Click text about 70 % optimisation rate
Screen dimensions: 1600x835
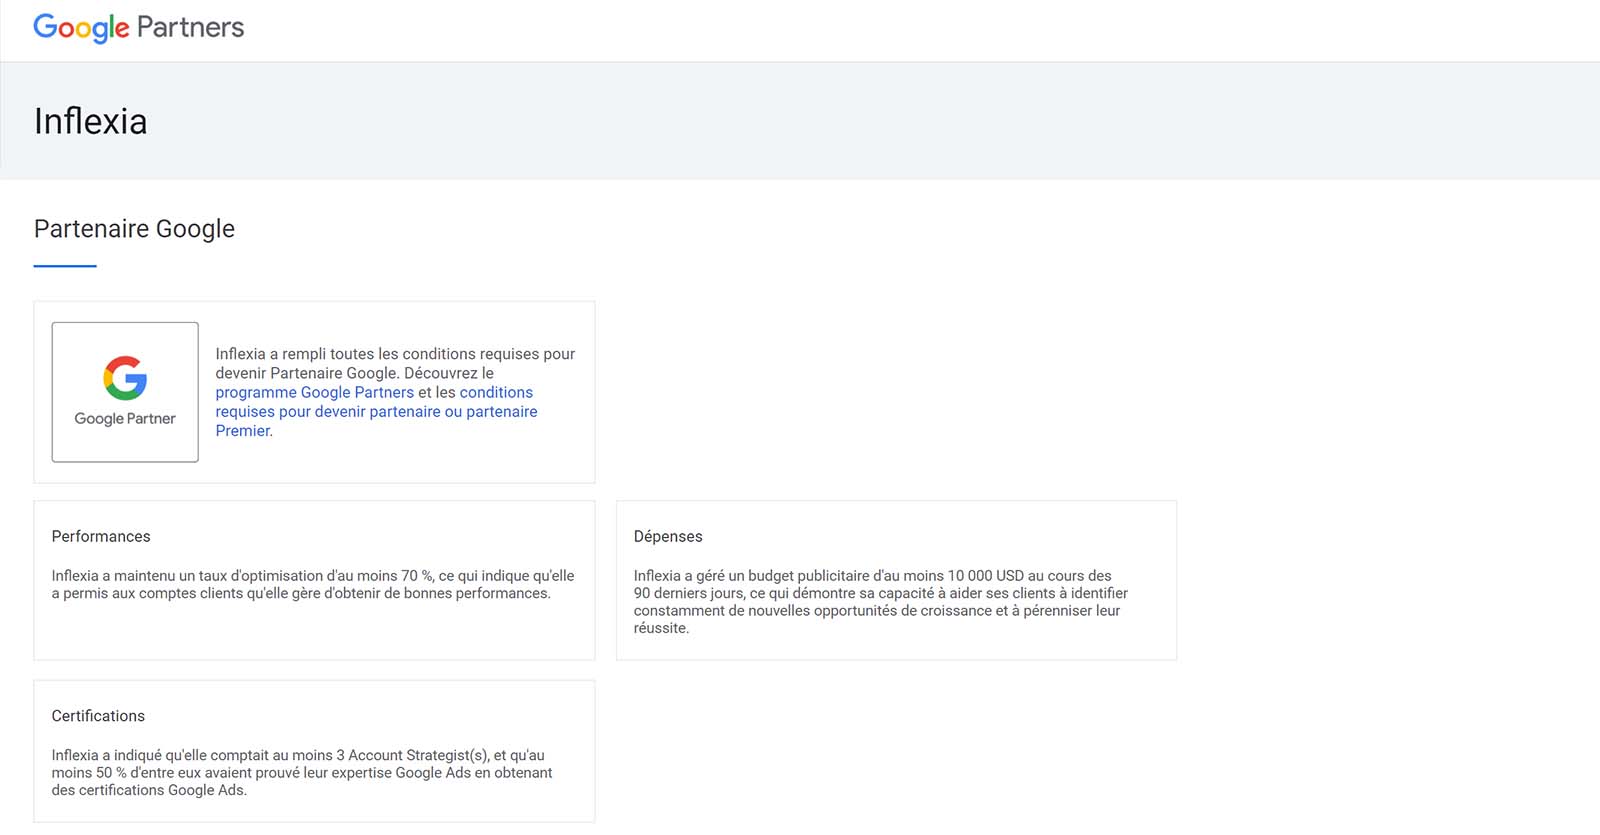click(313, 584)
